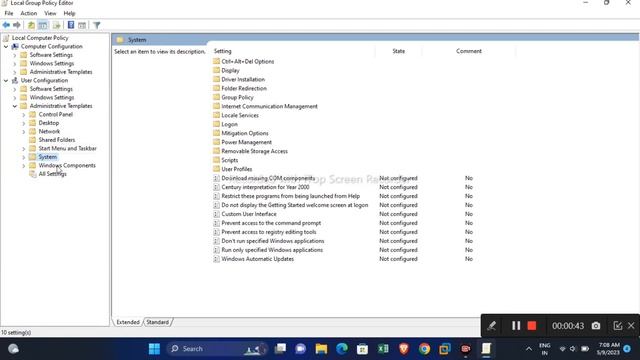Pause the screen recording
This screenshot has height=360, width=640.
point(516,326)
